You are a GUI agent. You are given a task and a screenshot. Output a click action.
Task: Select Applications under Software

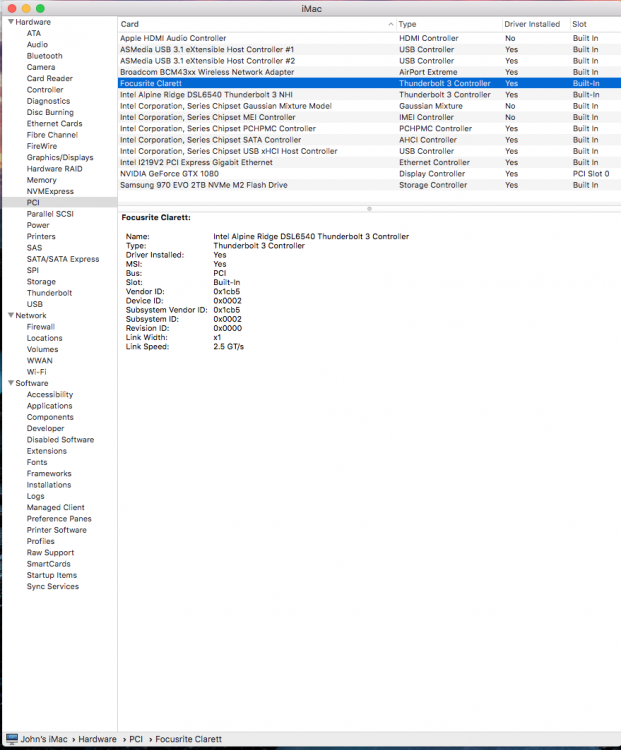tap(49, 406)
